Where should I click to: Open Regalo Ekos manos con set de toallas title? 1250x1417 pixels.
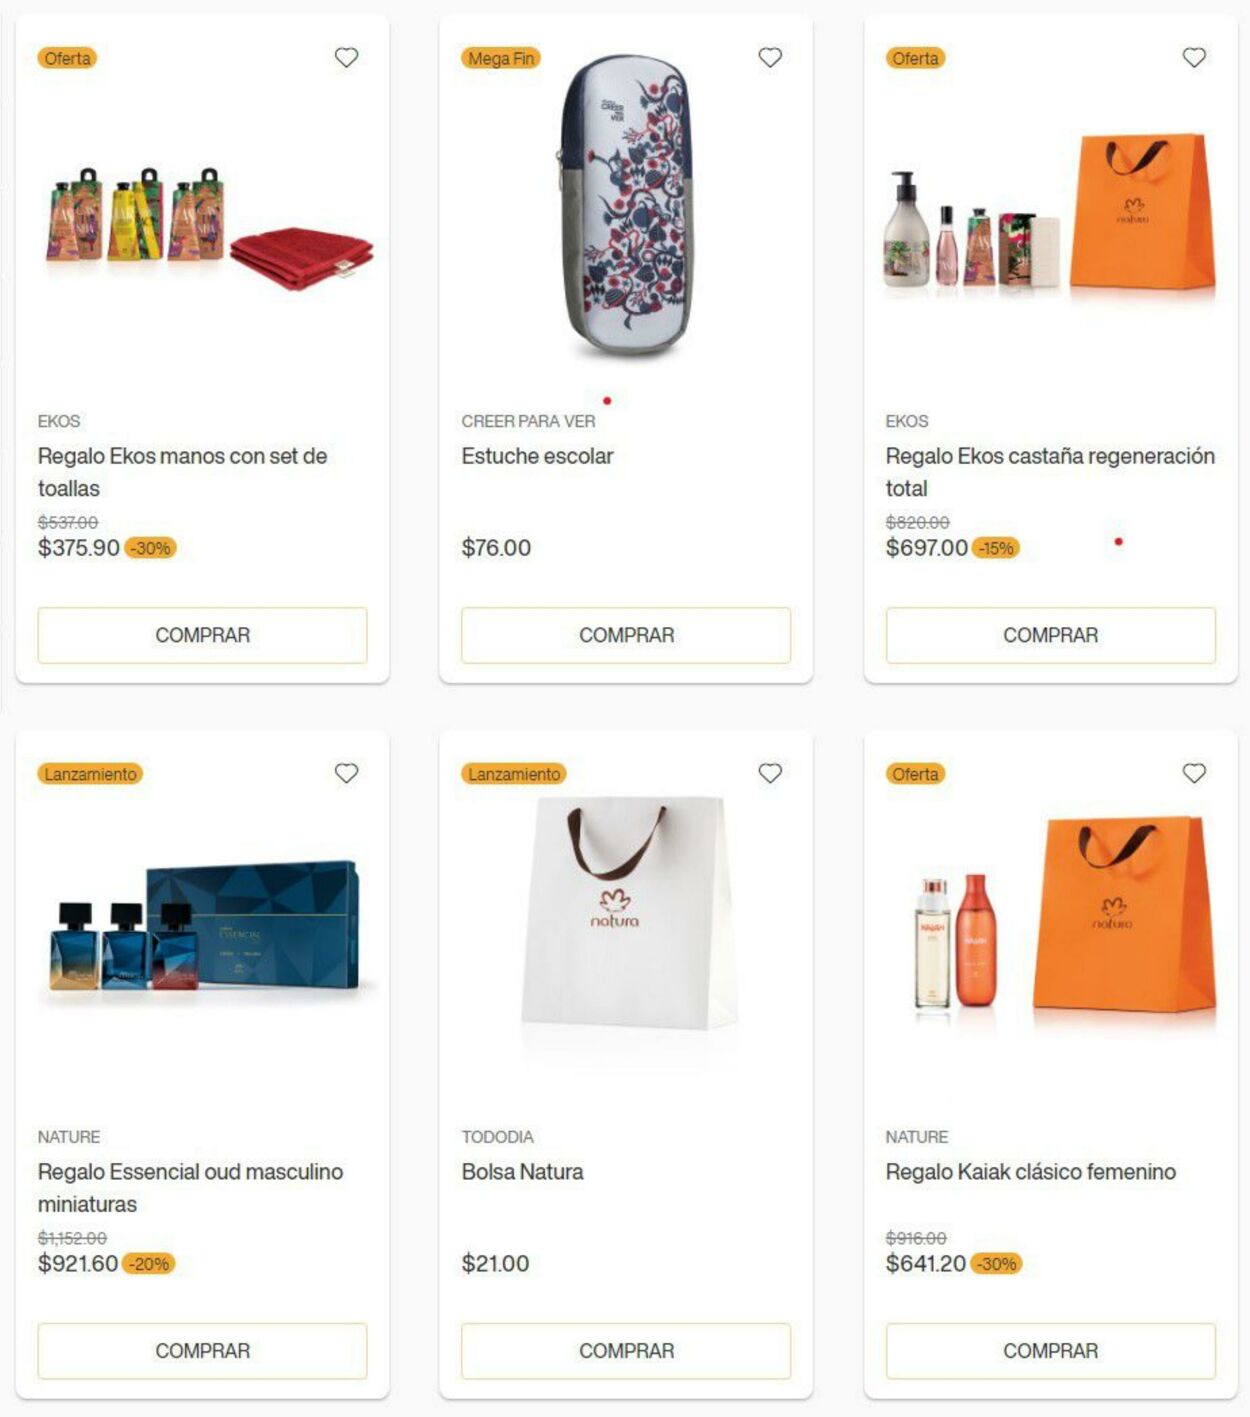[183, 472]
